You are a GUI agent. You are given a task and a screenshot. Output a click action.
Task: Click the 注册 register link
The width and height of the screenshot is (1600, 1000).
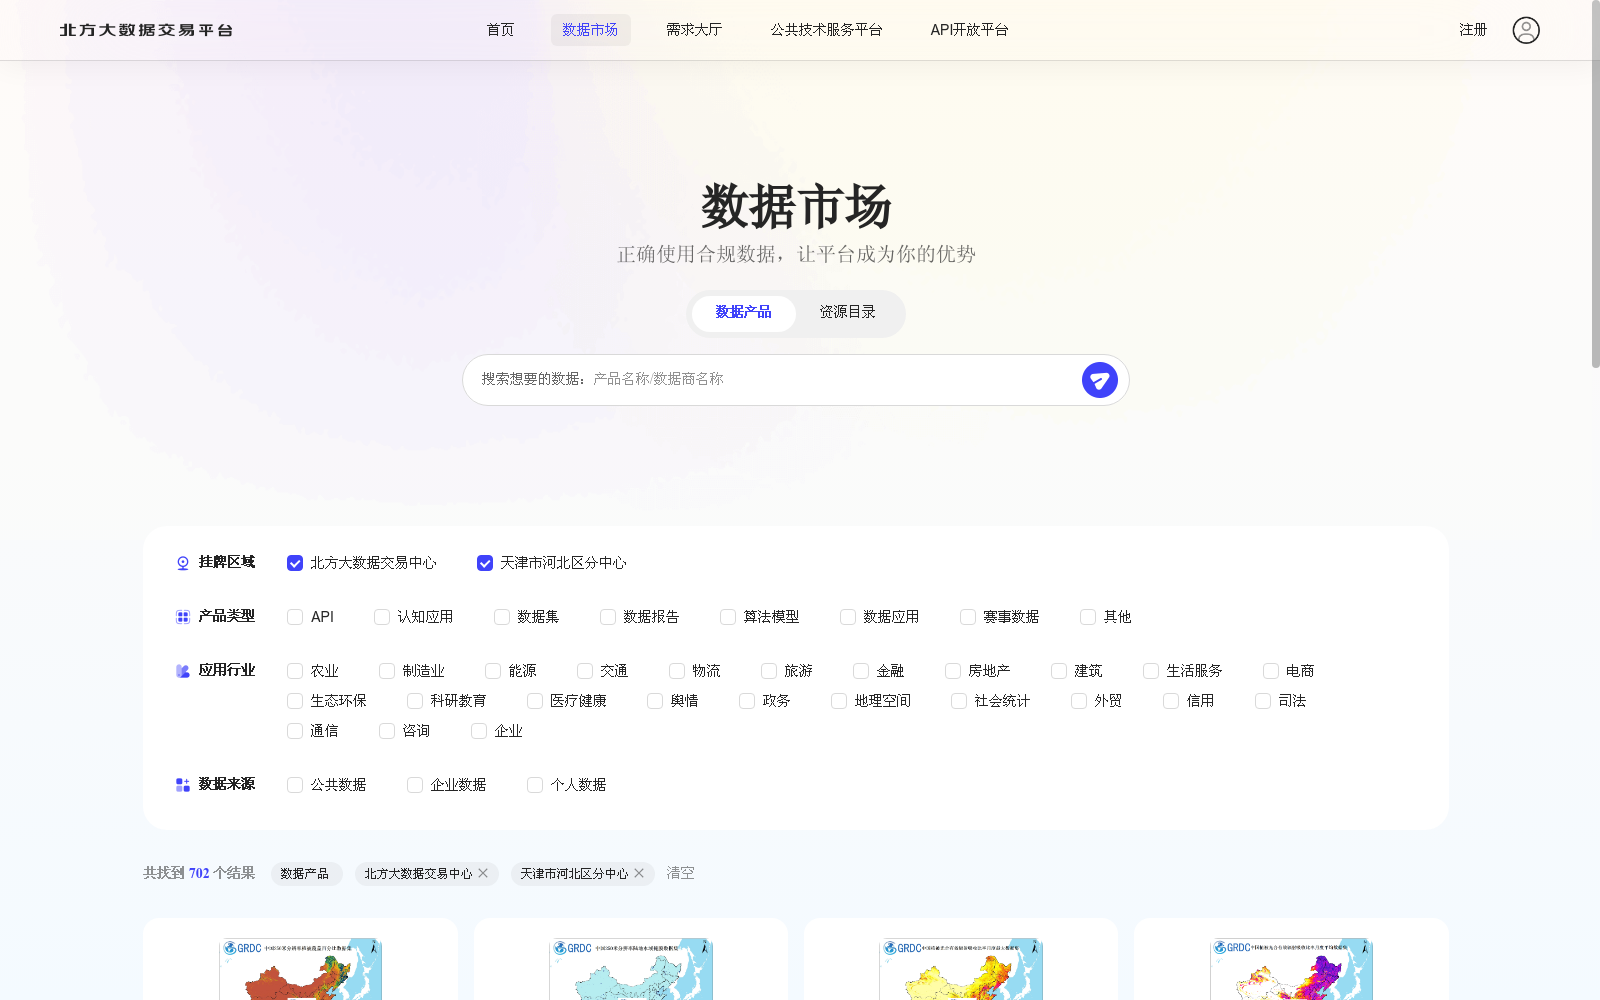point(1473,30)
